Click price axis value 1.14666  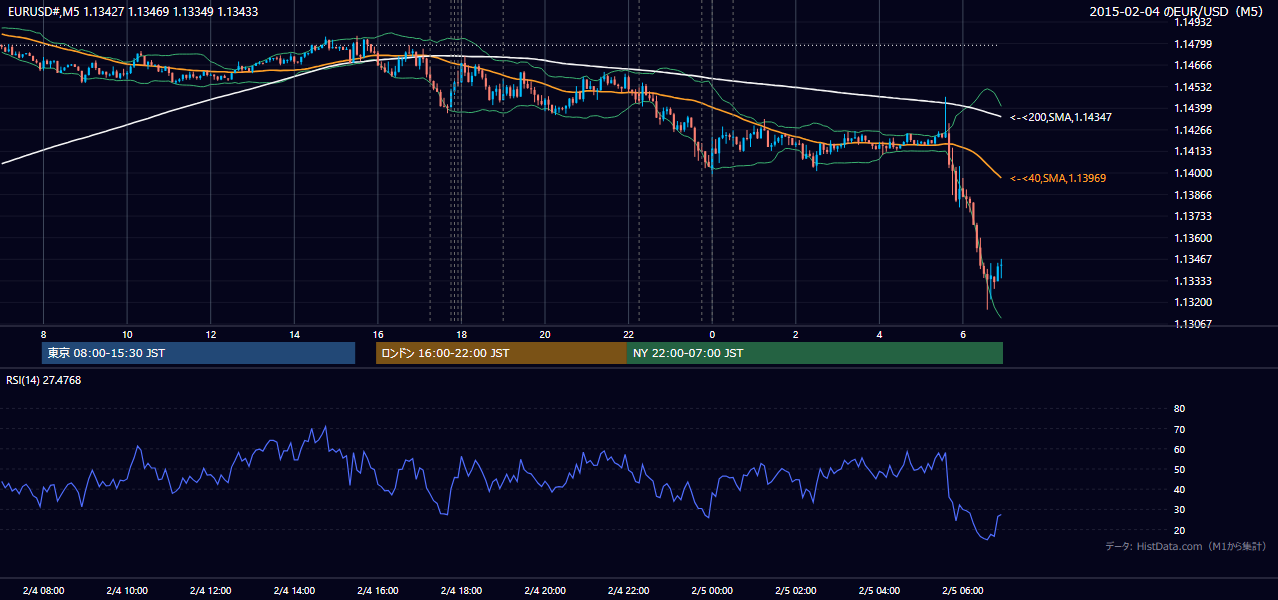[1192, 65]
